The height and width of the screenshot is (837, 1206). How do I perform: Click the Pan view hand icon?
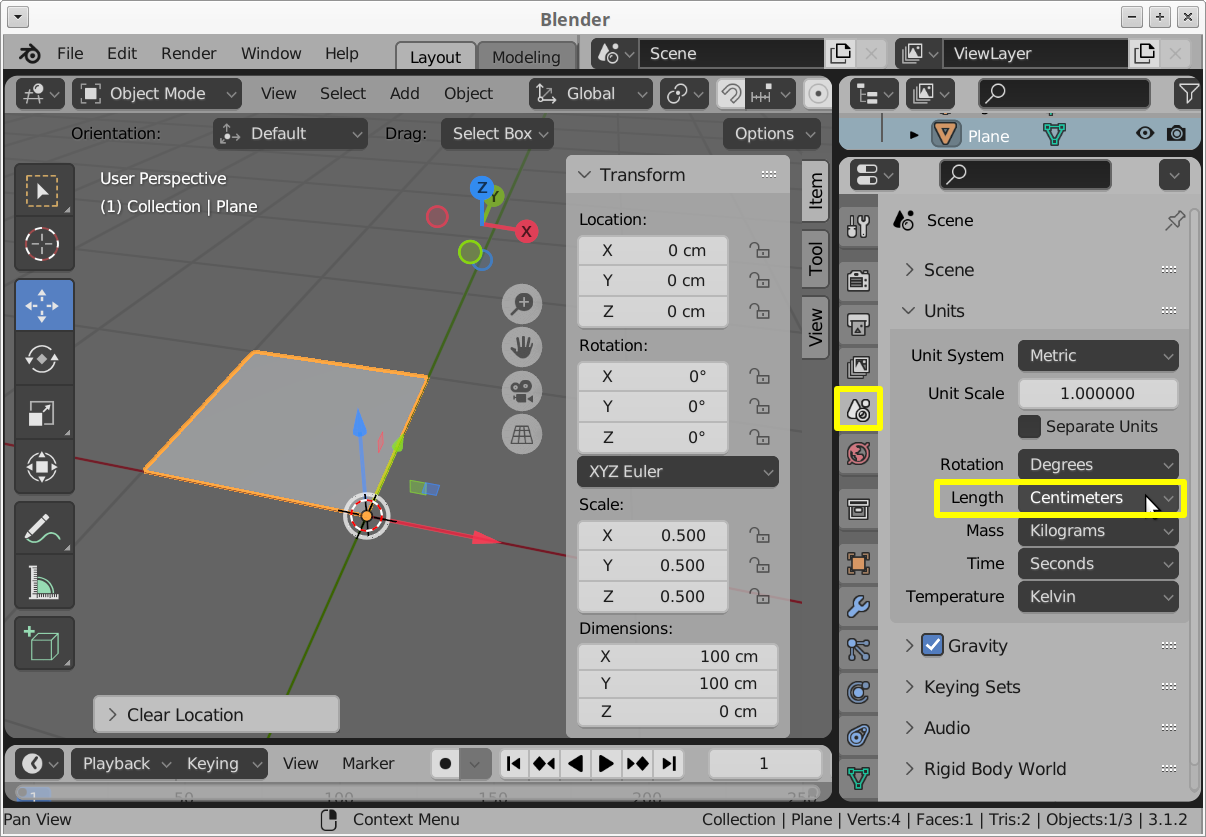click(521, 347)
